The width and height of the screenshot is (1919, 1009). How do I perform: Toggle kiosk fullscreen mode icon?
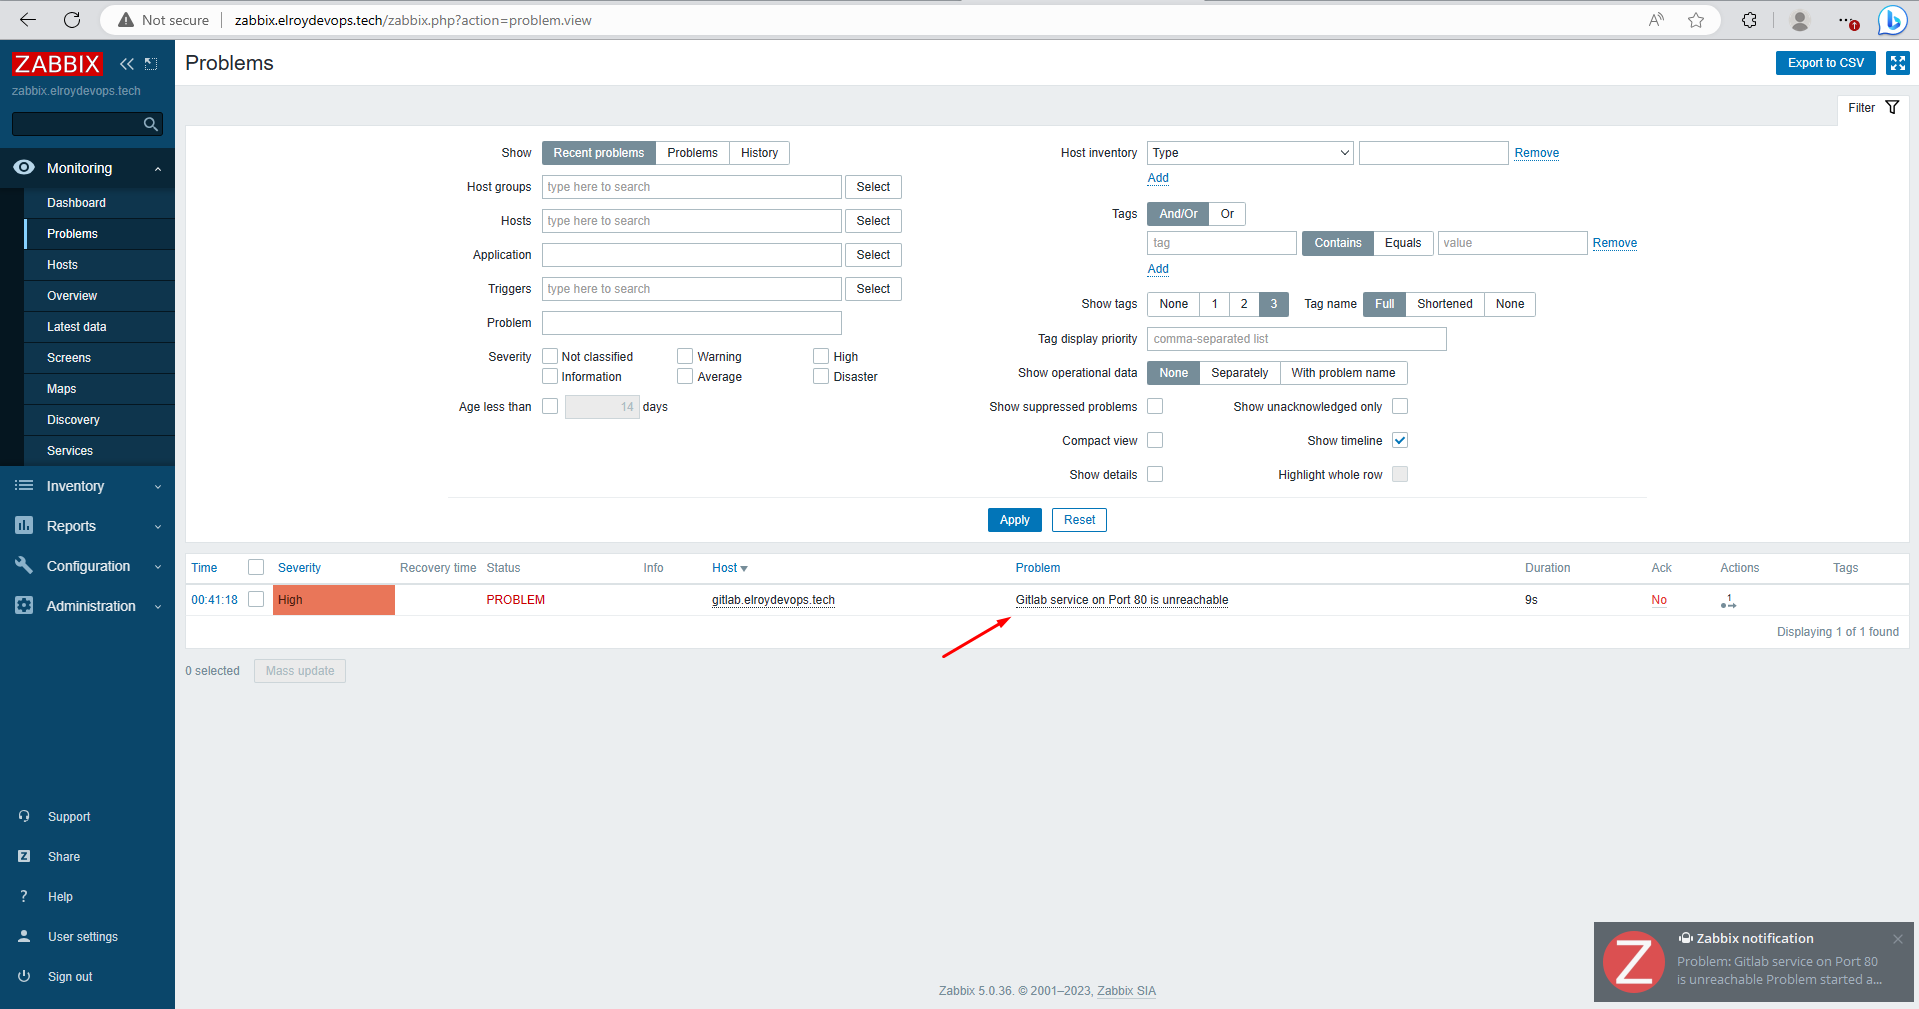point(1897,63)
